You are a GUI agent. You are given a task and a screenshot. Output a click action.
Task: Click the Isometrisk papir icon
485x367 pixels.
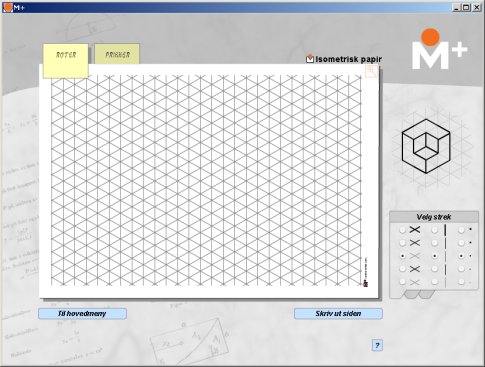[x=310, y=59]
